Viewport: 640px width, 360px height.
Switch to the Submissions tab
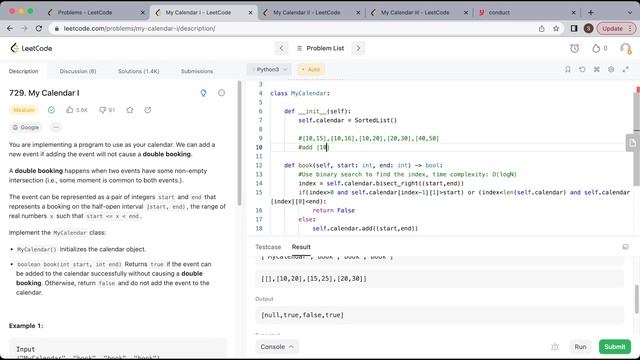(197, 71)
